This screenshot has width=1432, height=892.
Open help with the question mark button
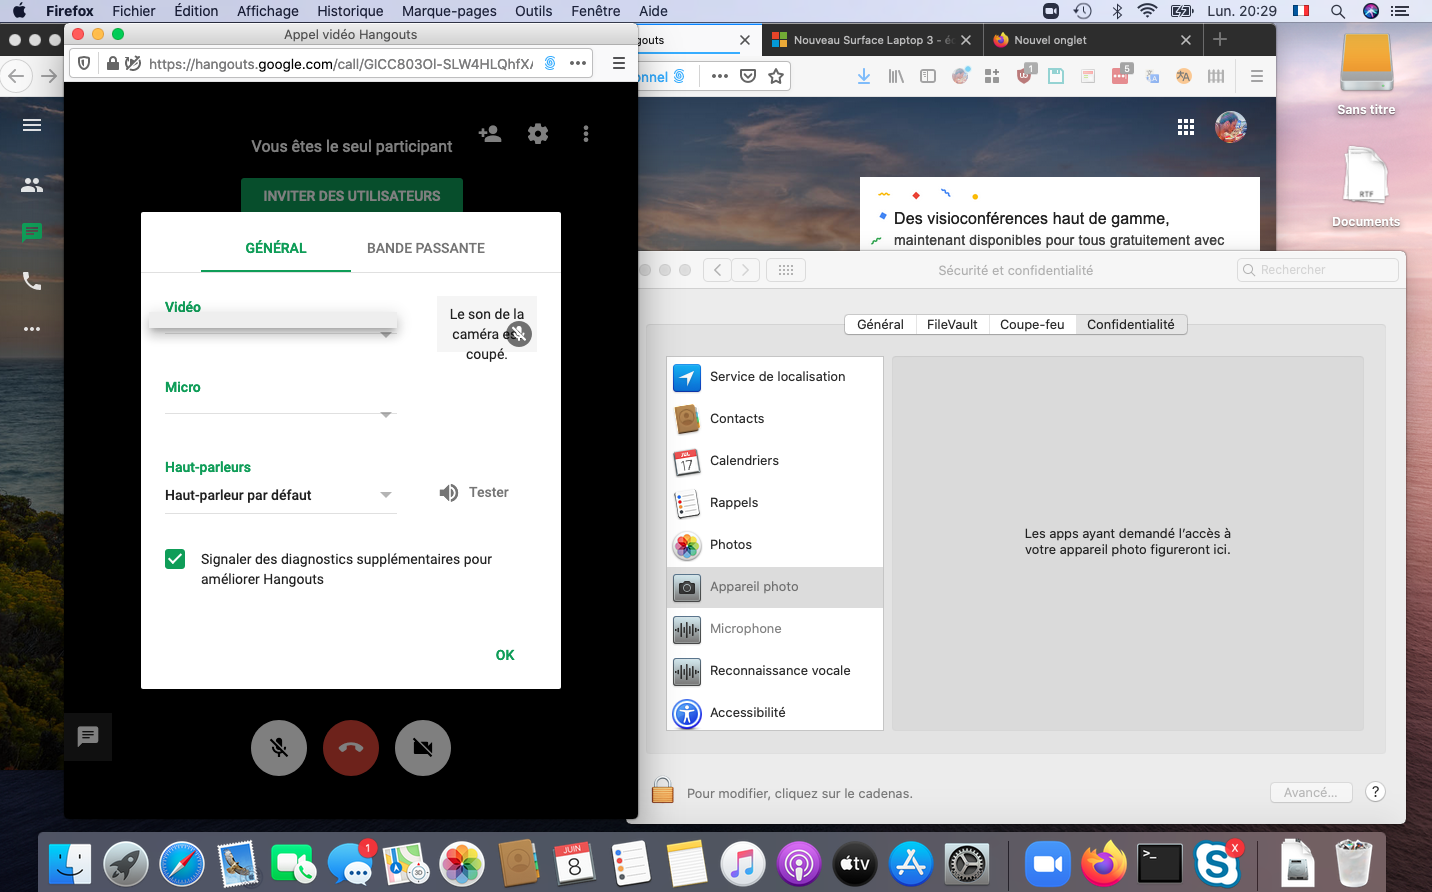(x=1376, y=792)
